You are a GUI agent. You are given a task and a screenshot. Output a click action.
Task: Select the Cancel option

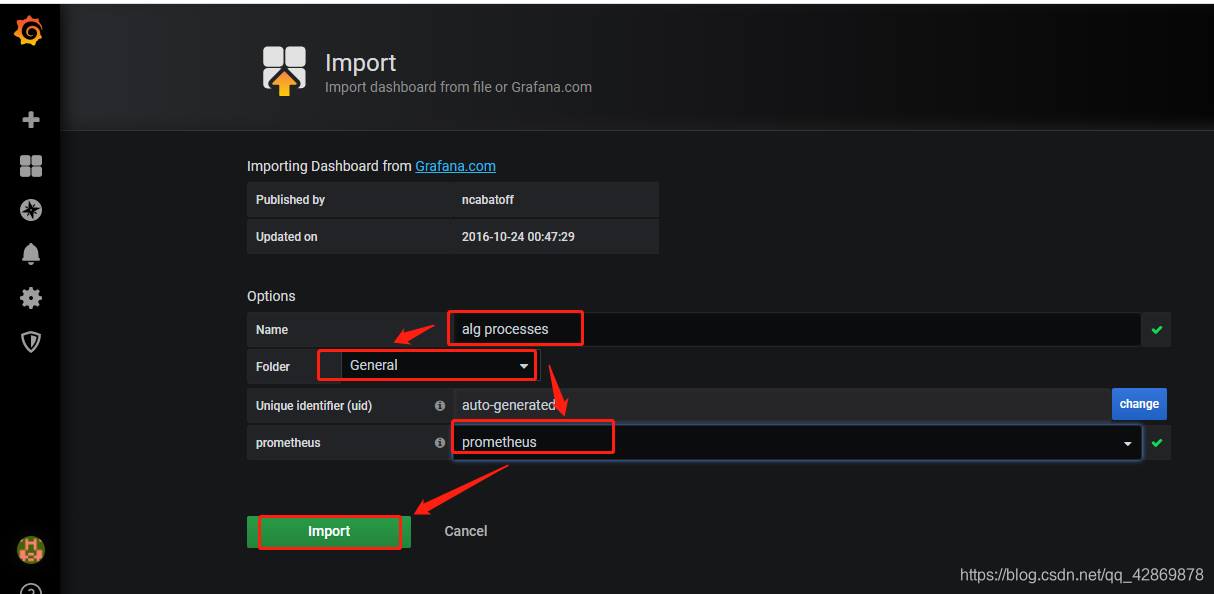pos(465,531)
